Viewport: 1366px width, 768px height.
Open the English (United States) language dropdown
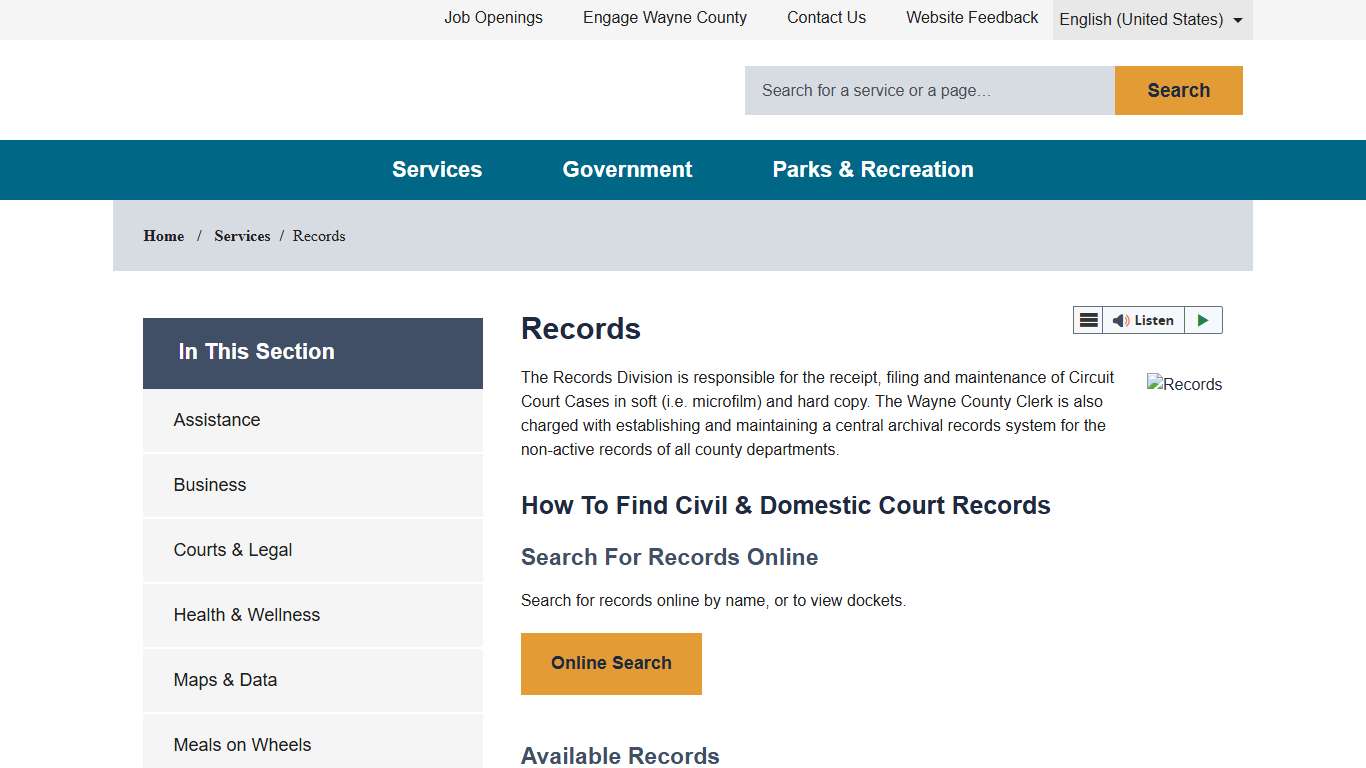pyautogui.click(x=1151, y=20)
